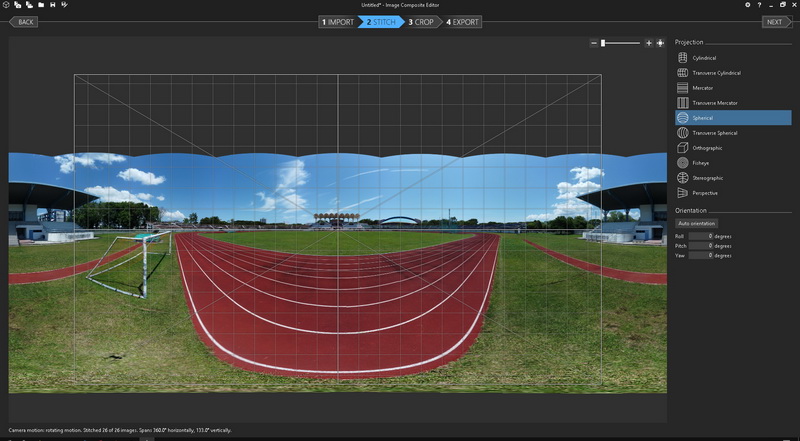Pick Orthographic projection
The image size is (800, 441).
pyautogui.click(x=733, y=148)
